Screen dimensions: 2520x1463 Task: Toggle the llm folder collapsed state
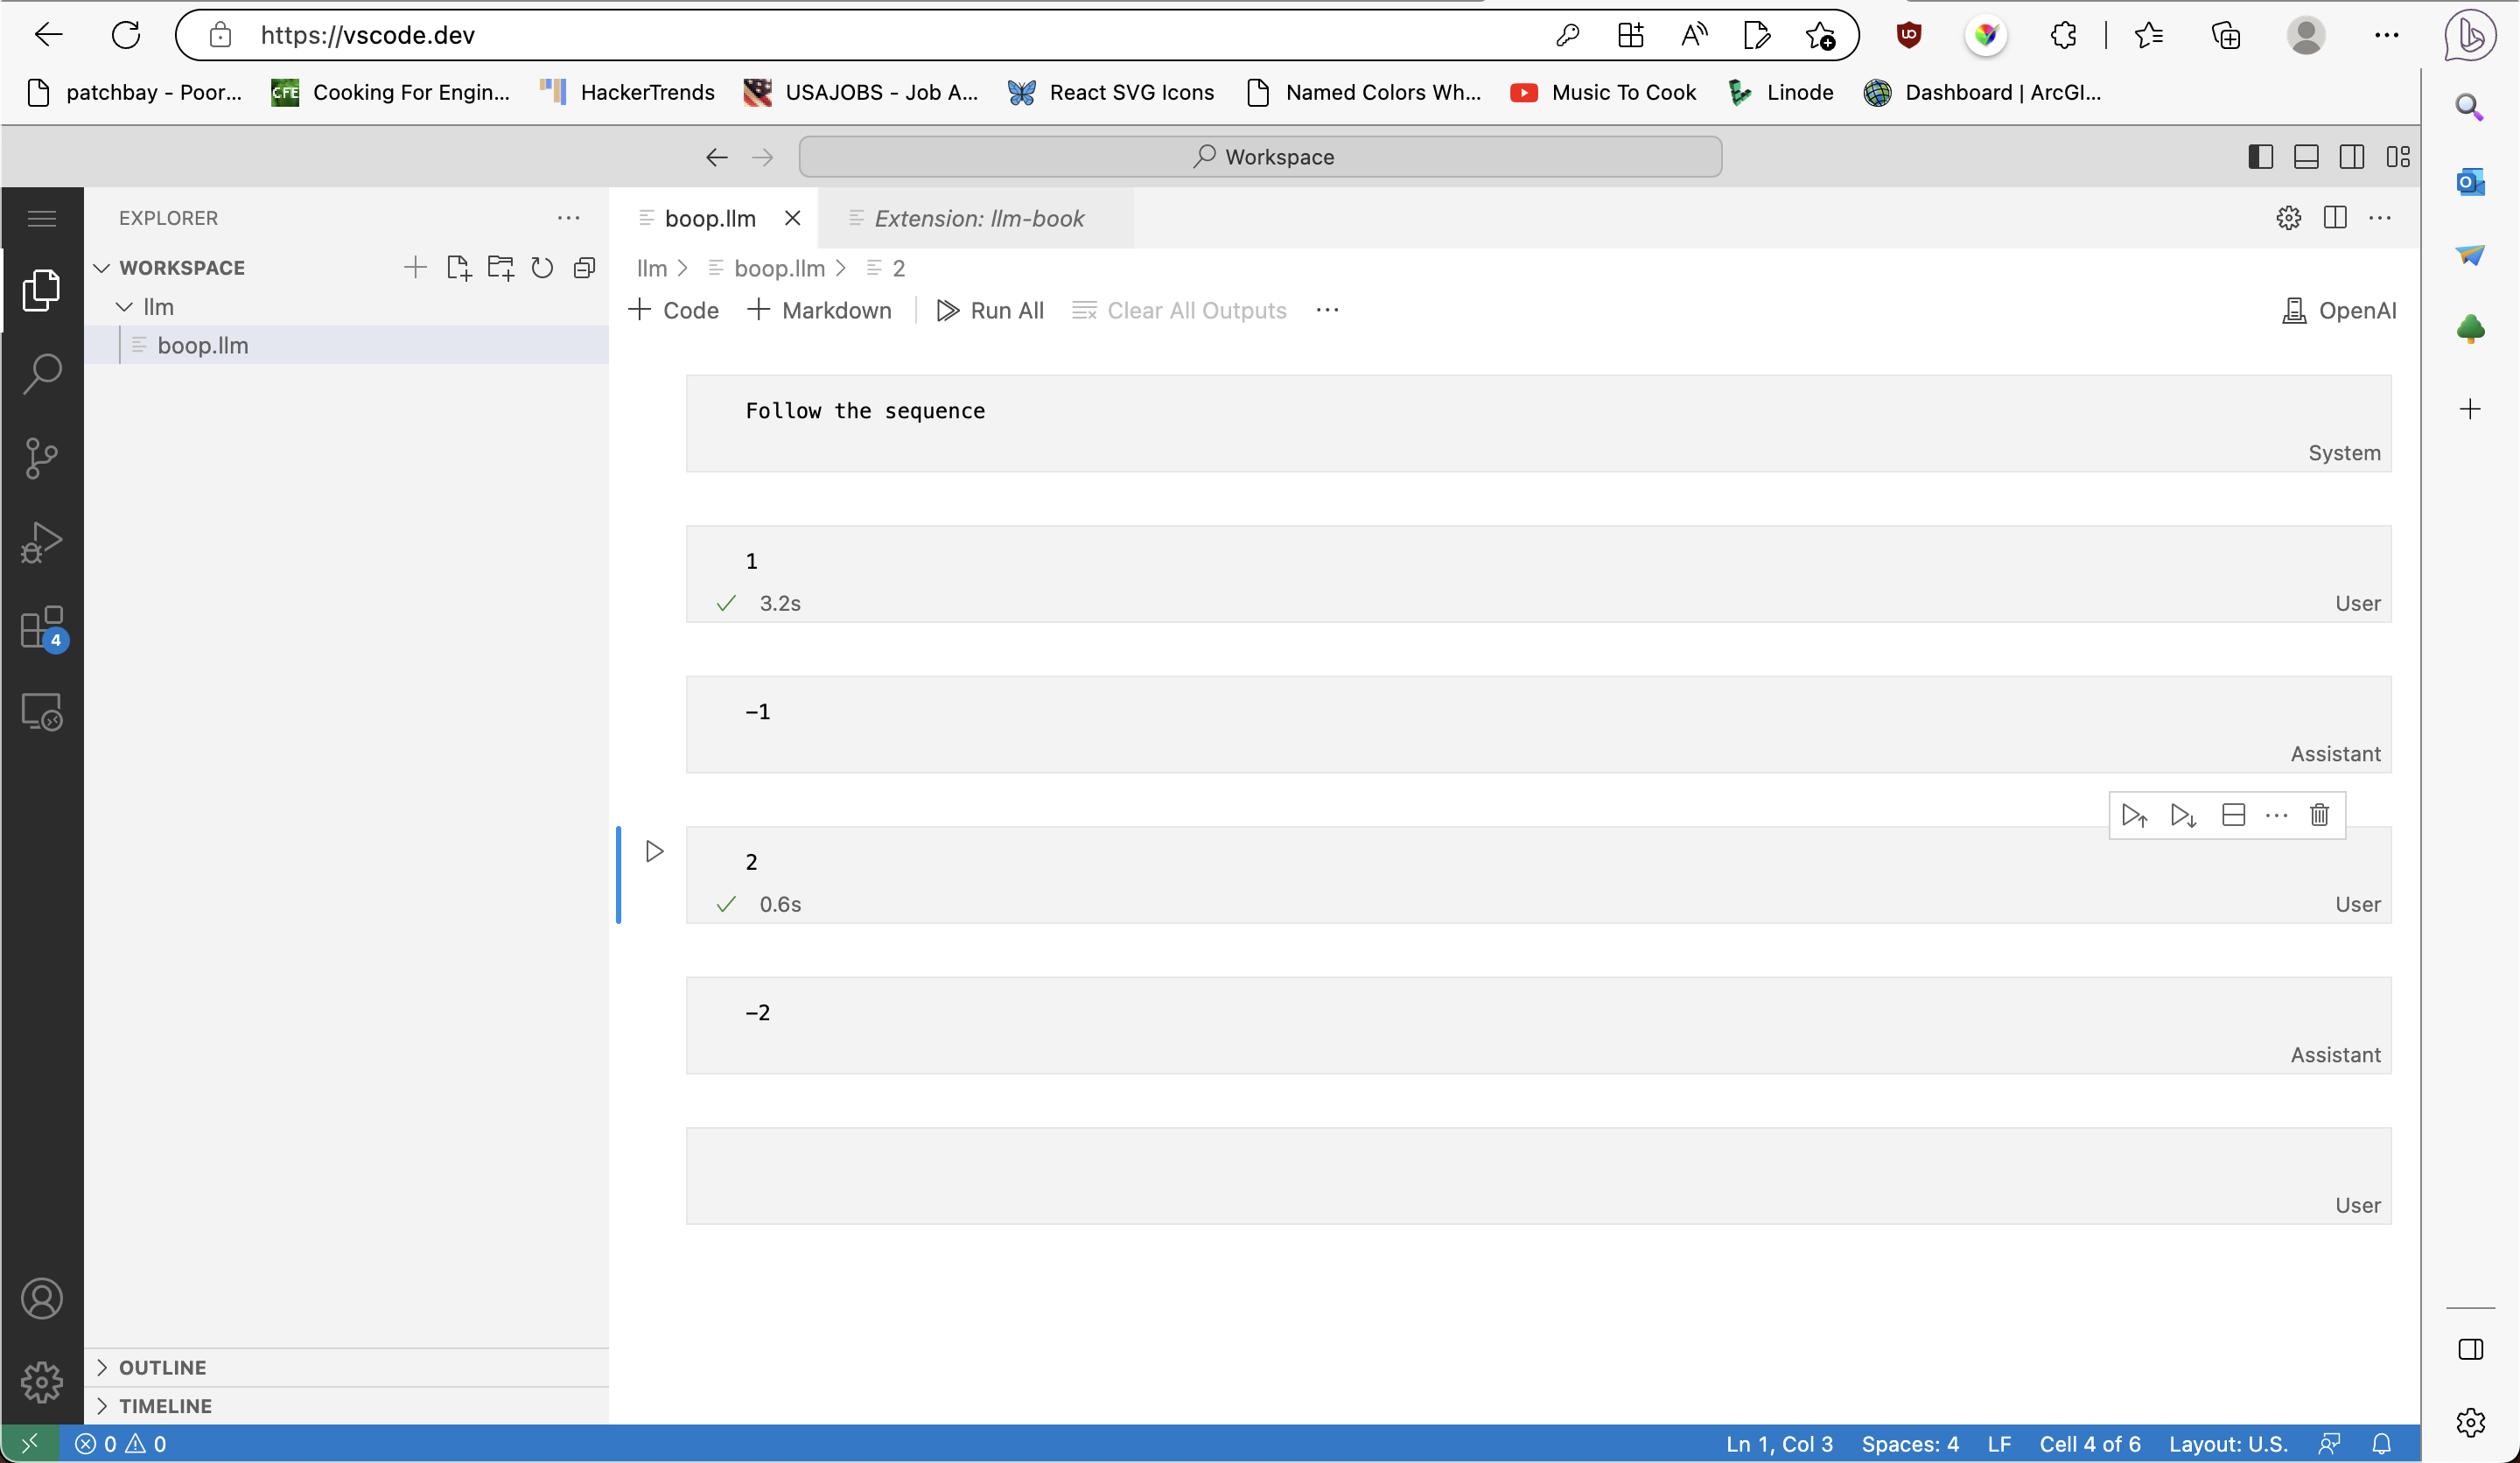[123, 306]
